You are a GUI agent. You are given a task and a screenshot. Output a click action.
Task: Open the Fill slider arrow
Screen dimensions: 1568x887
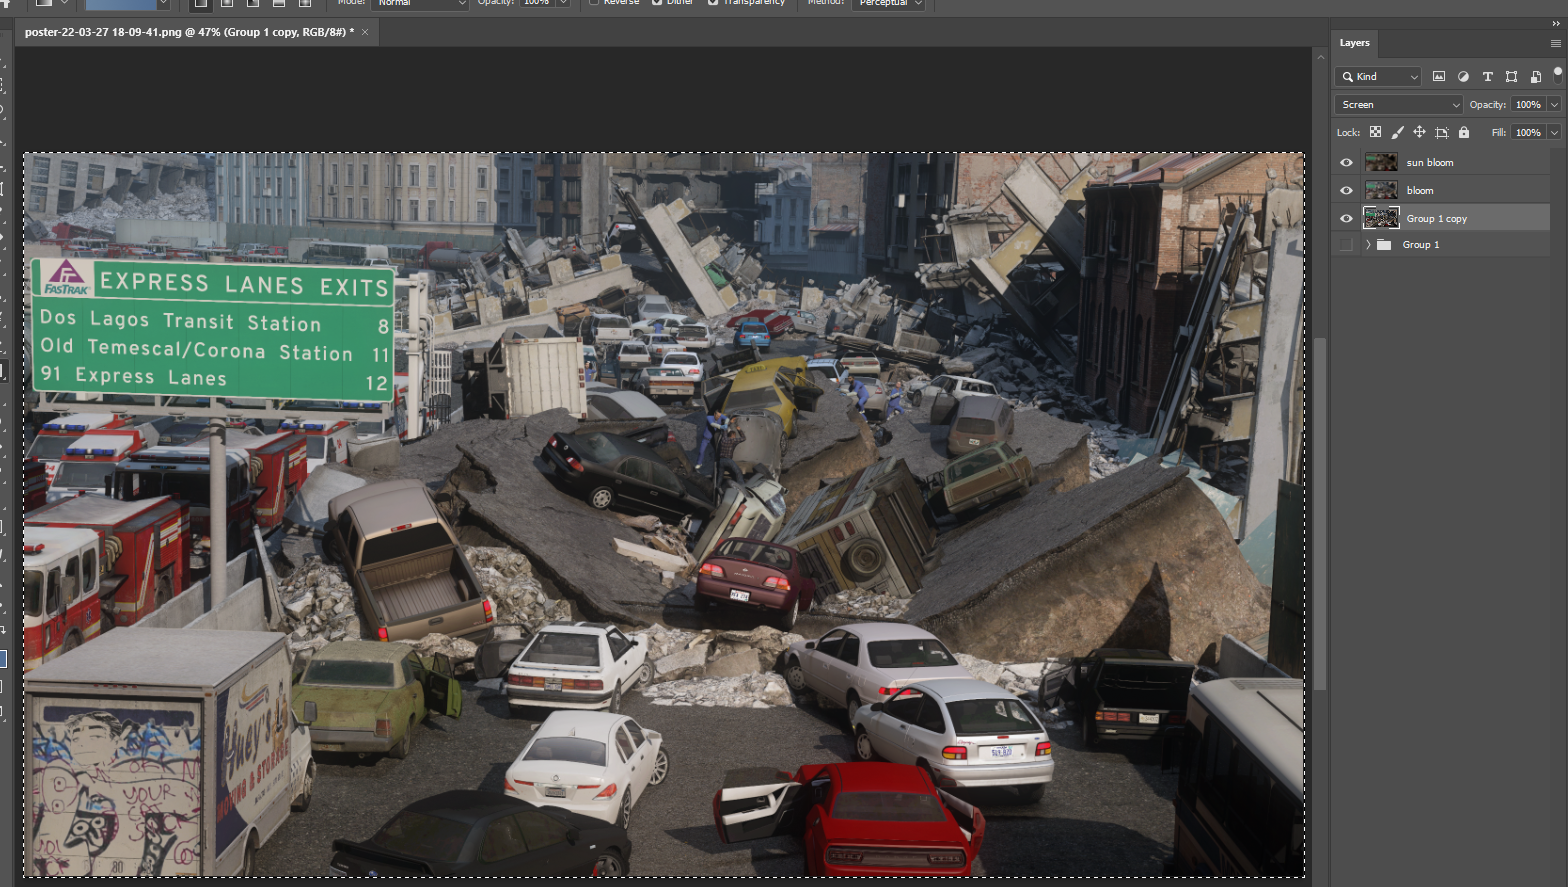(1554, 132)
